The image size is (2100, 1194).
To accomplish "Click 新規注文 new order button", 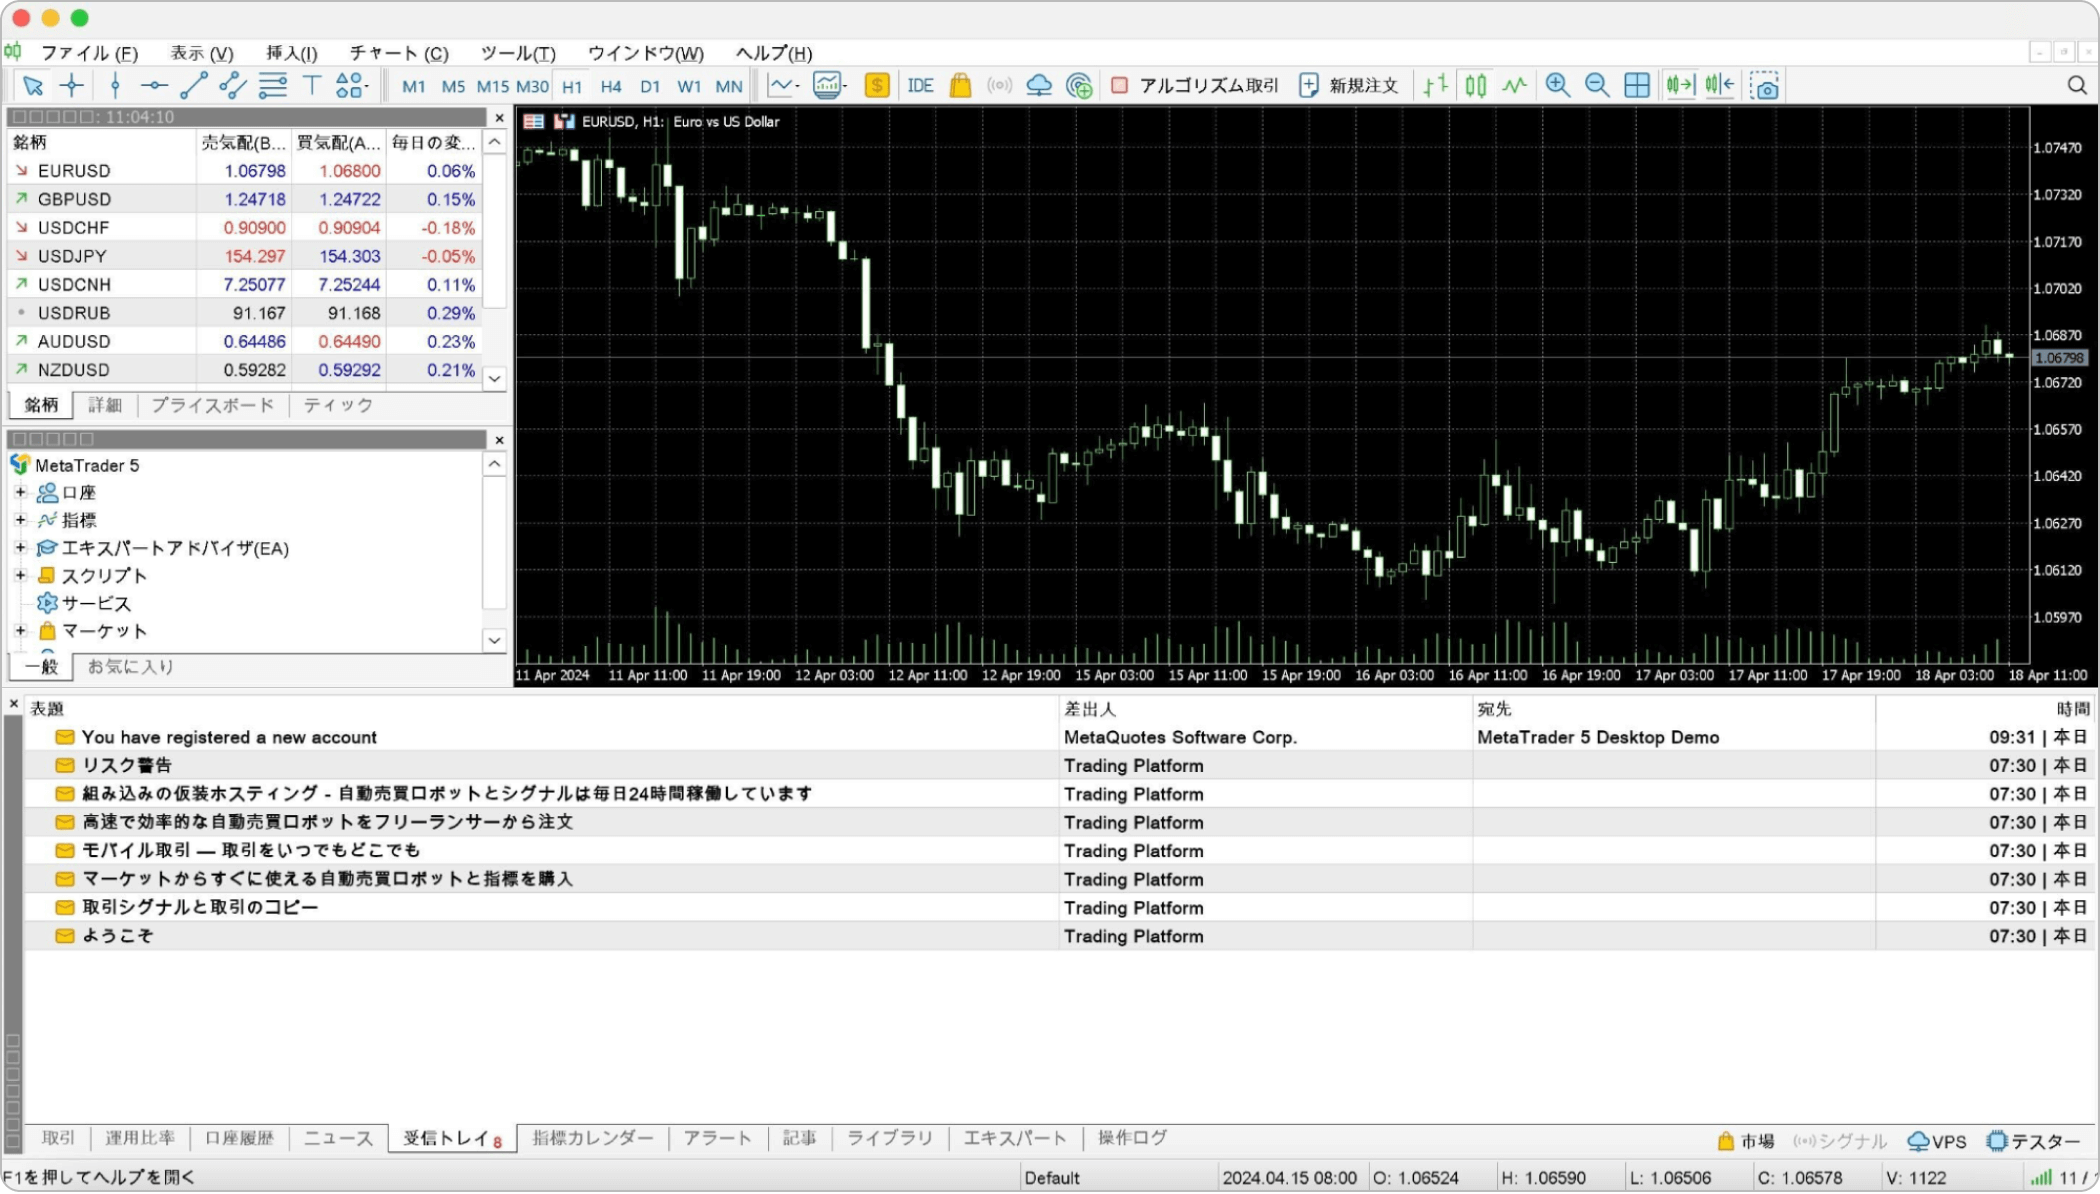I will point(1348,86).
